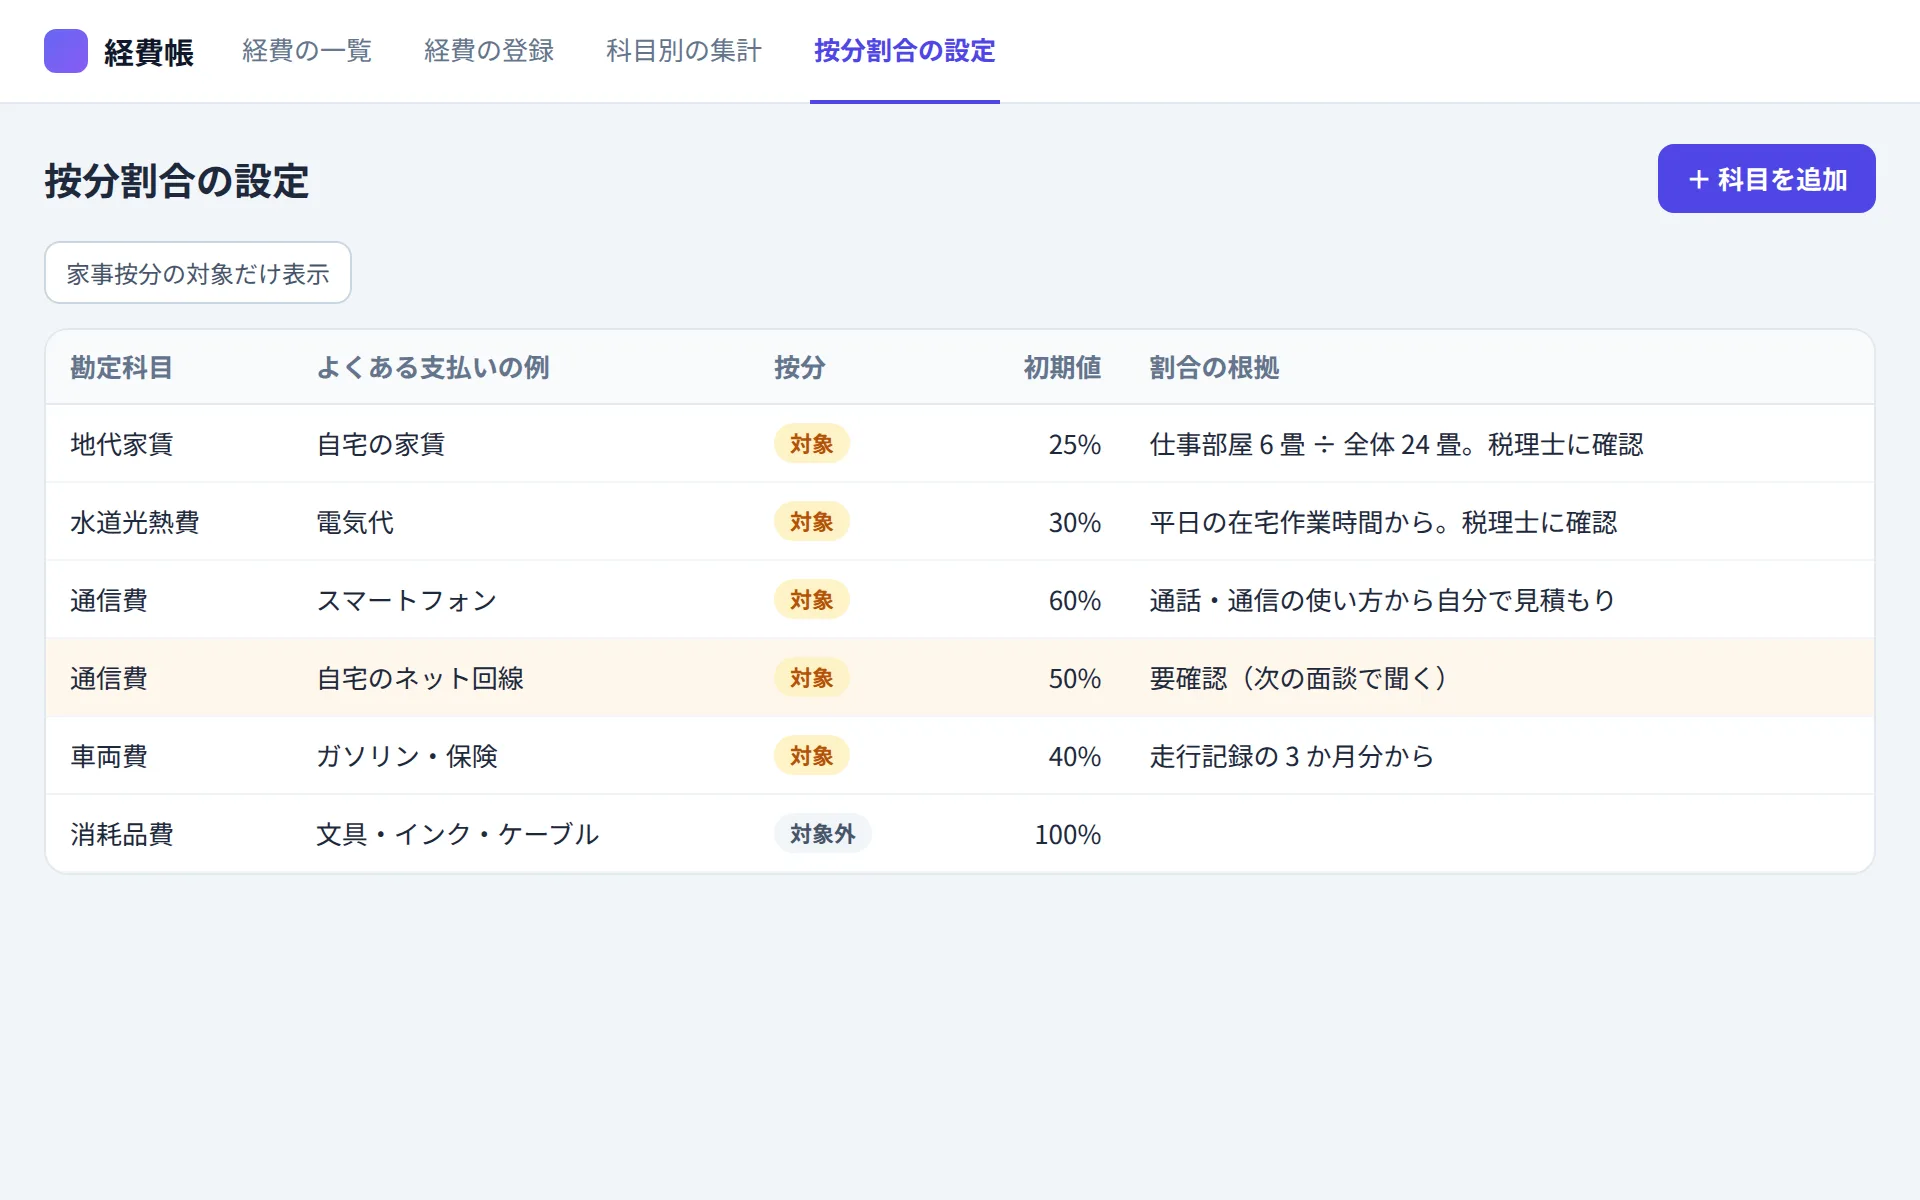This screenshot has width=1920, height=1200.
Task: Click the purple 経費帳 logo icon
Action: [66, 51]
